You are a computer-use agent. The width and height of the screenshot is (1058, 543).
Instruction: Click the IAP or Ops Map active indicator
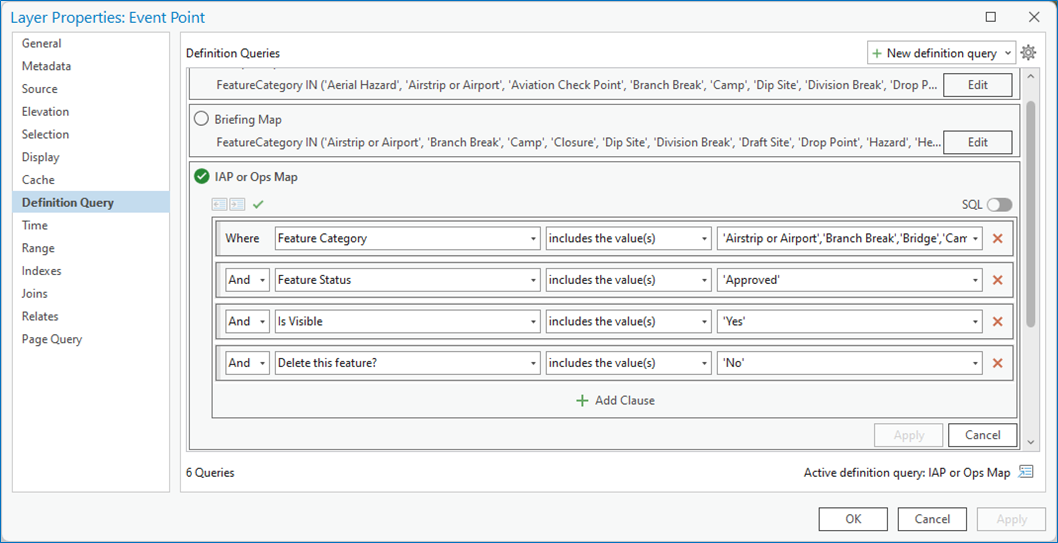click(x=201, y=177)
